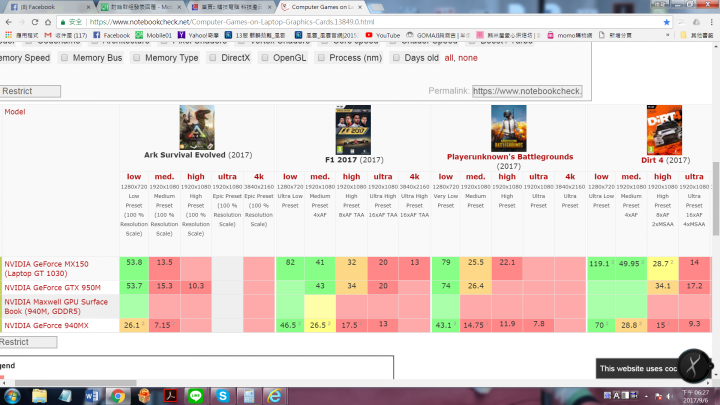This screenshot has width=720, height=405.
Task: Enable the Memory Bus checkbox
Action: [64, 58]
